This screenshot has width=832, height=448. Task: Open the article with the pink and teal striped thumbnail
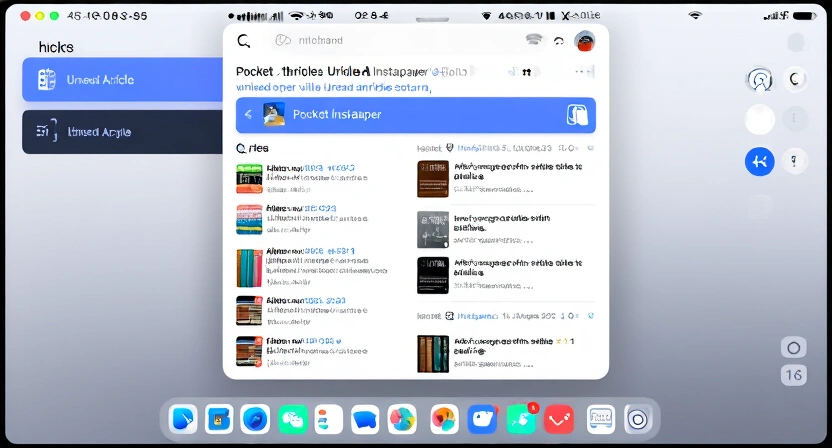(302, 219)
